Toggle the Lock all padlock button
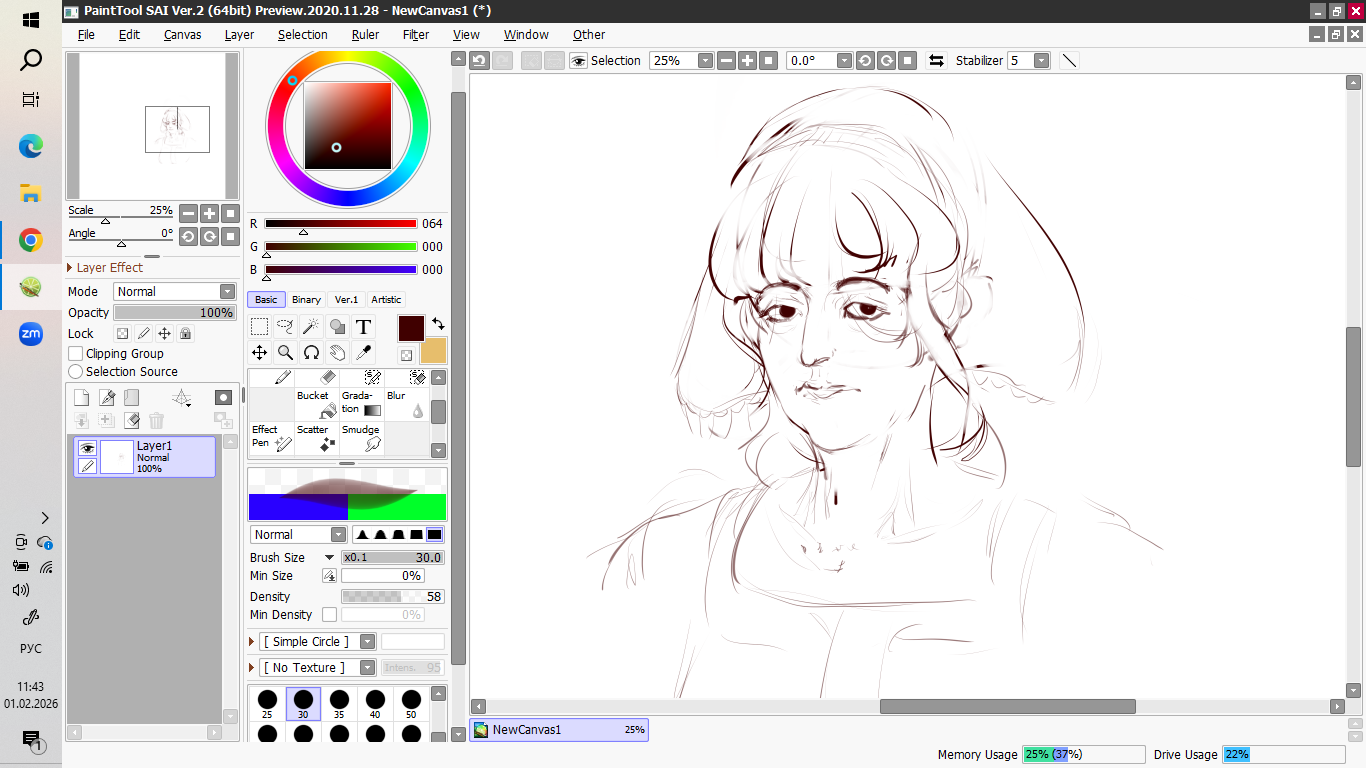Viewport: 1366px width, 768px height. pos(185,334)
